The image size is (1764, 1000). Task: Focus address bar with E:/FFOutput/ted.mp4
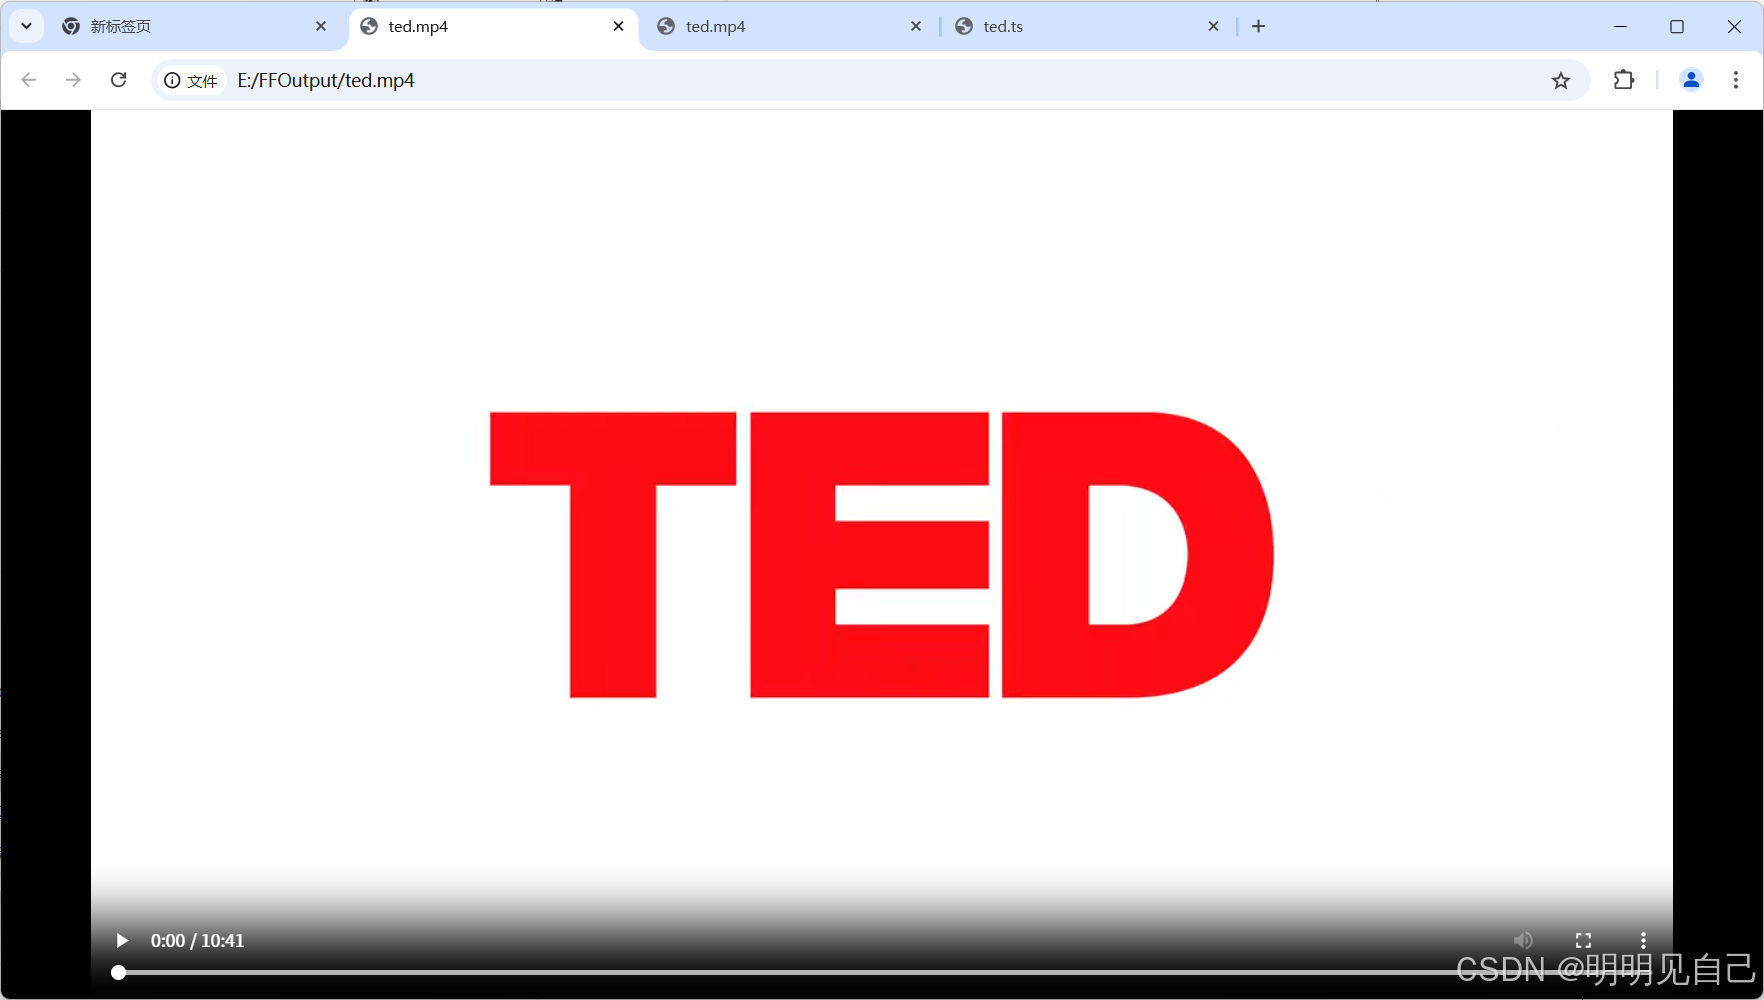coord(870,80)
